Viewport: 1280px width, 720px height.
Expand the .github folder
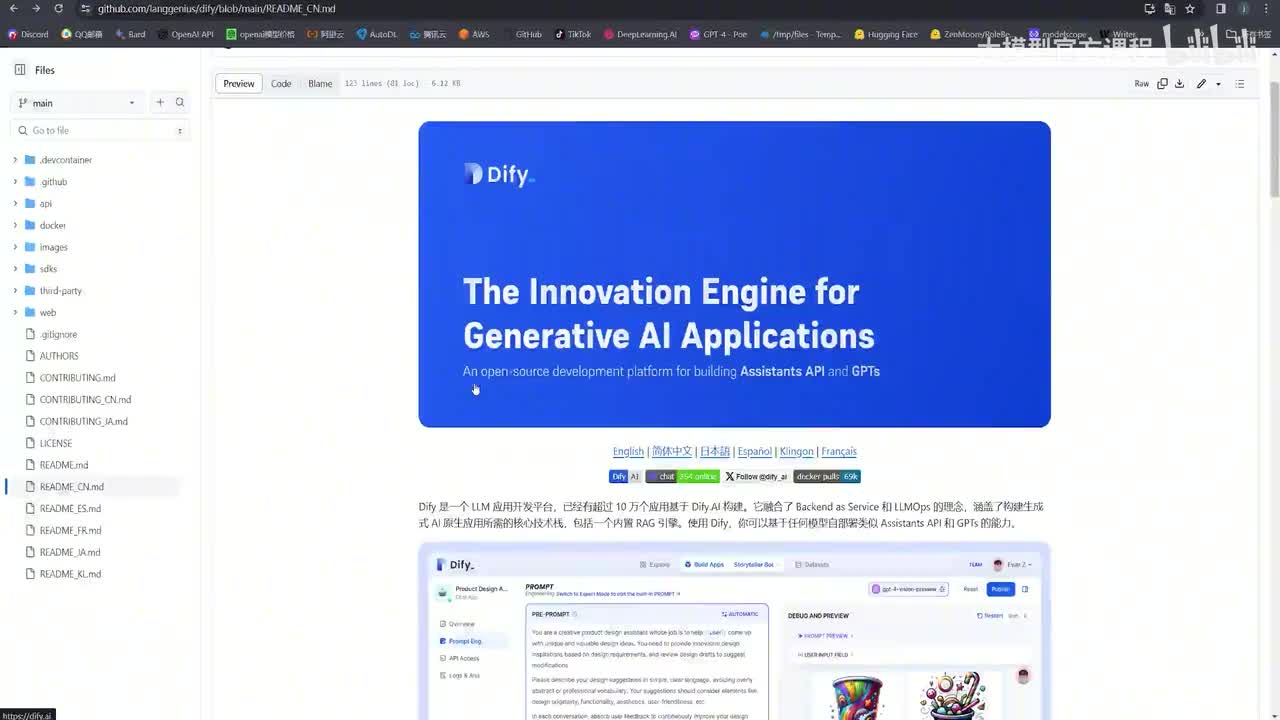(x=15, y=182)
